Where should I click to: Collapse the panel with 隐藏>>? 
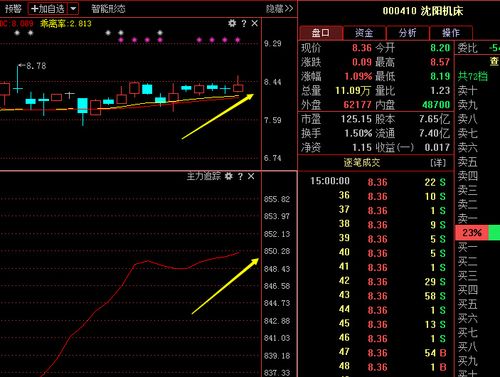pos(279,9)
